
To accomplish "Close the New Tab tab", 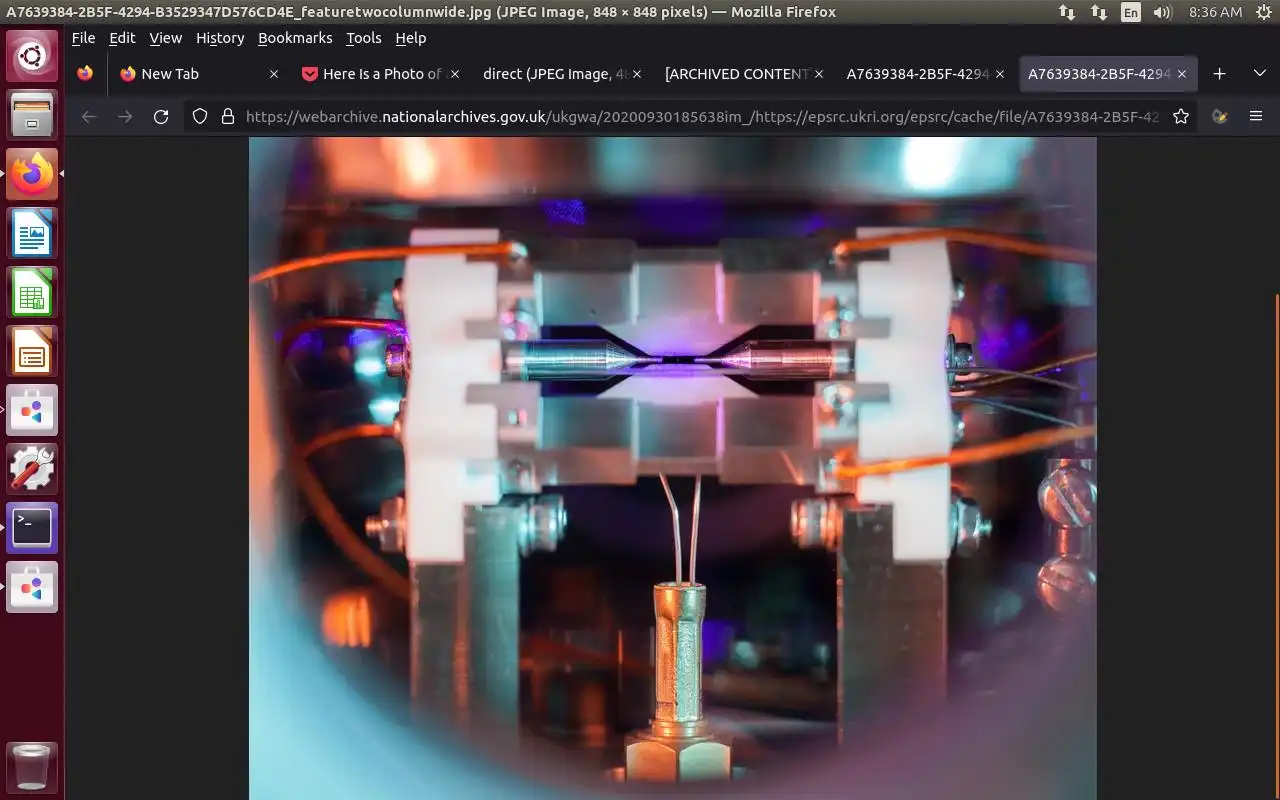I will coord(274,74).
